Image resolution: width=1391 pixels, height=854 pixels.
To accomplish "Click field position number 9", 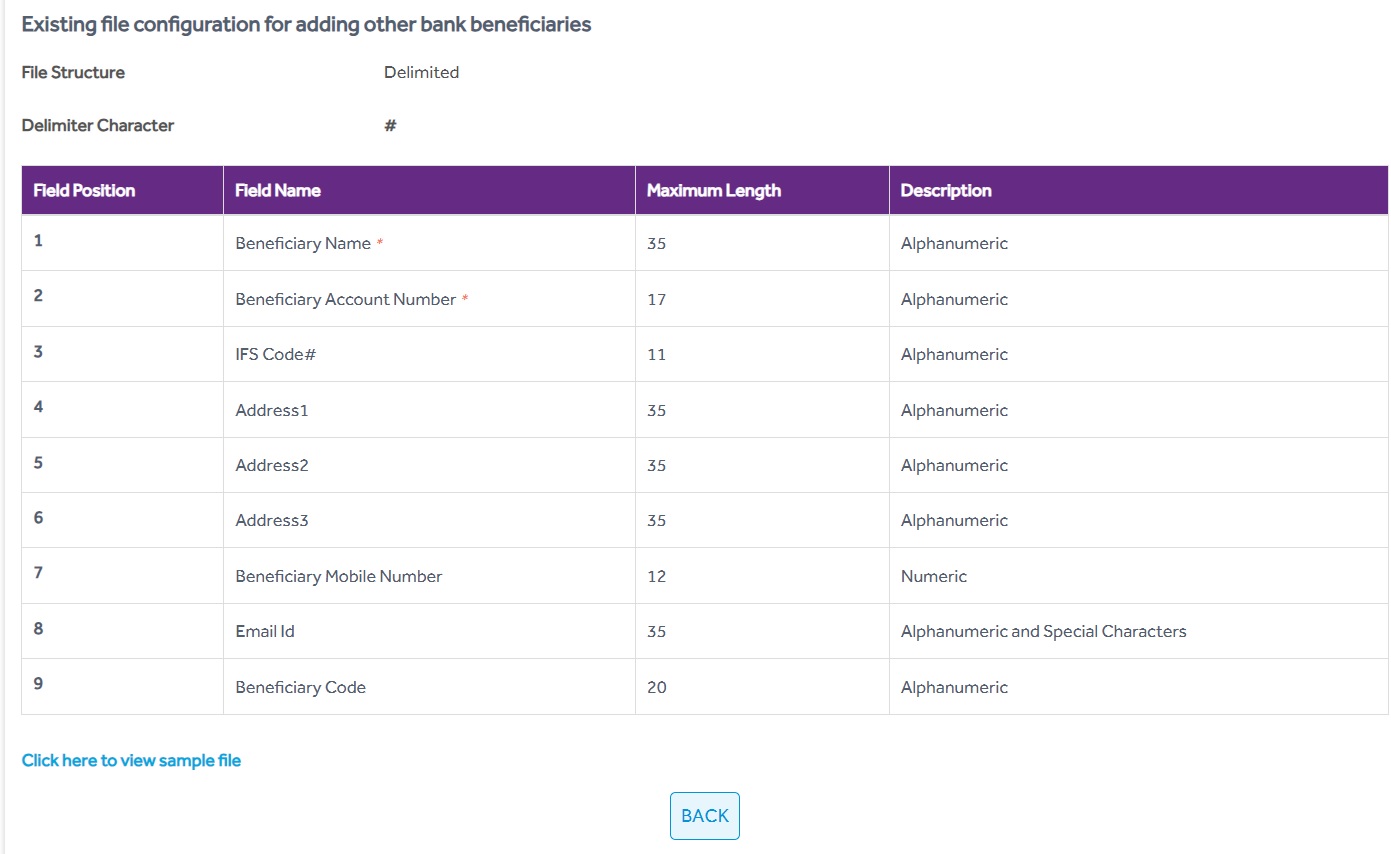I will 38,684.
